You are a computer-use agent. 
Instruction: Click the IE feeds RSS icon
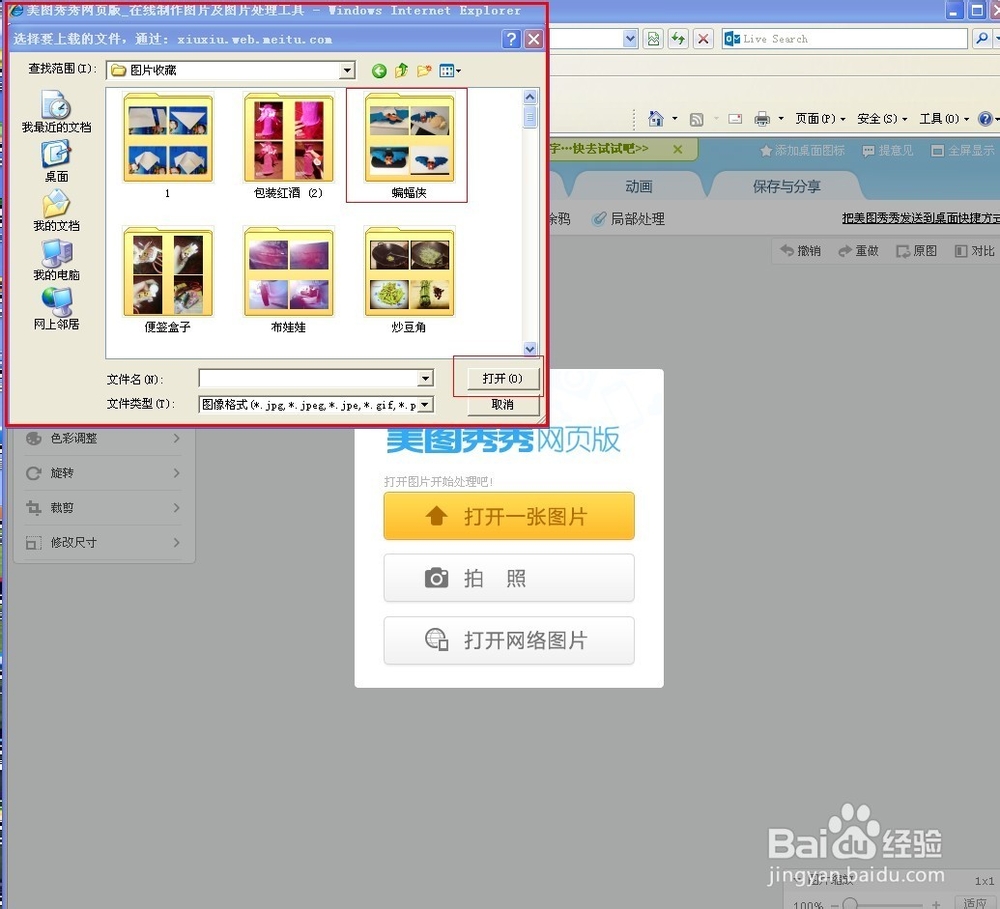tap(696, 119)
